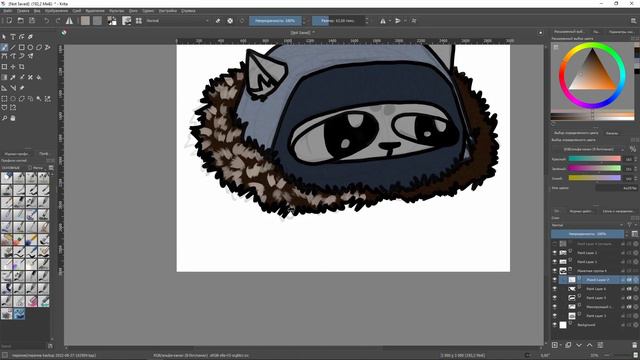Select the Freehand Brush tool
640x360 pixels.
[x=4, y=47]
